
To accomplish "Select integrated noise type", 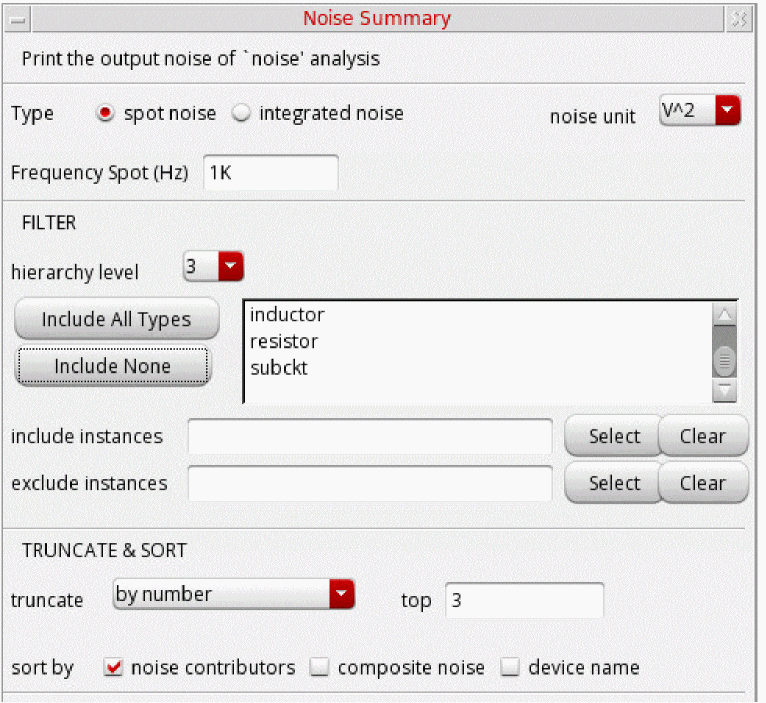I will (241, 114).
